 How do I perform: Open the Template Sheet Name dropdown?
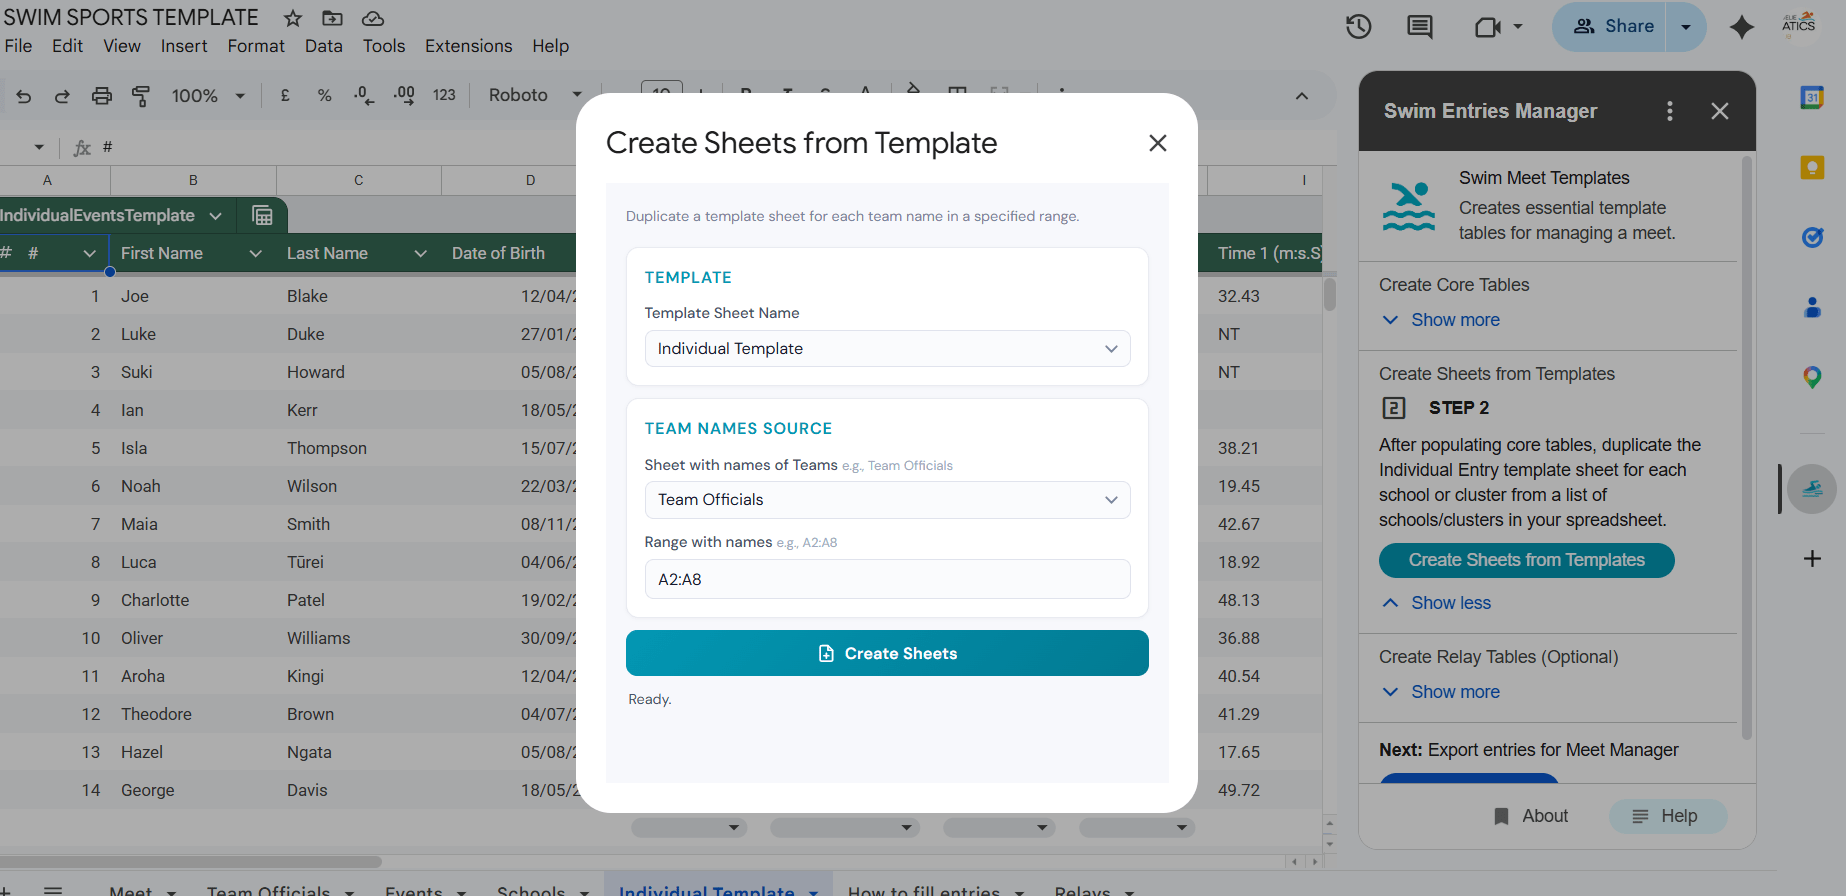[887, 349]
